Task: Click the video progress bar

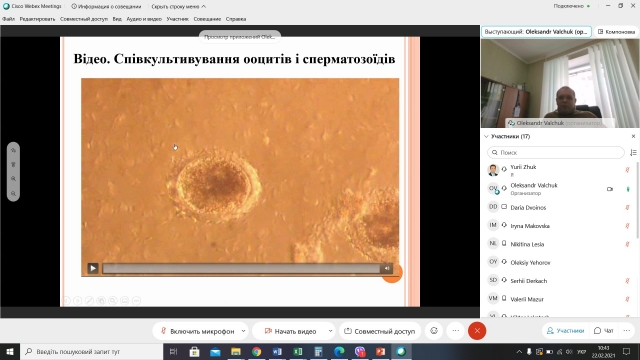Action: (x=241, y=268)
